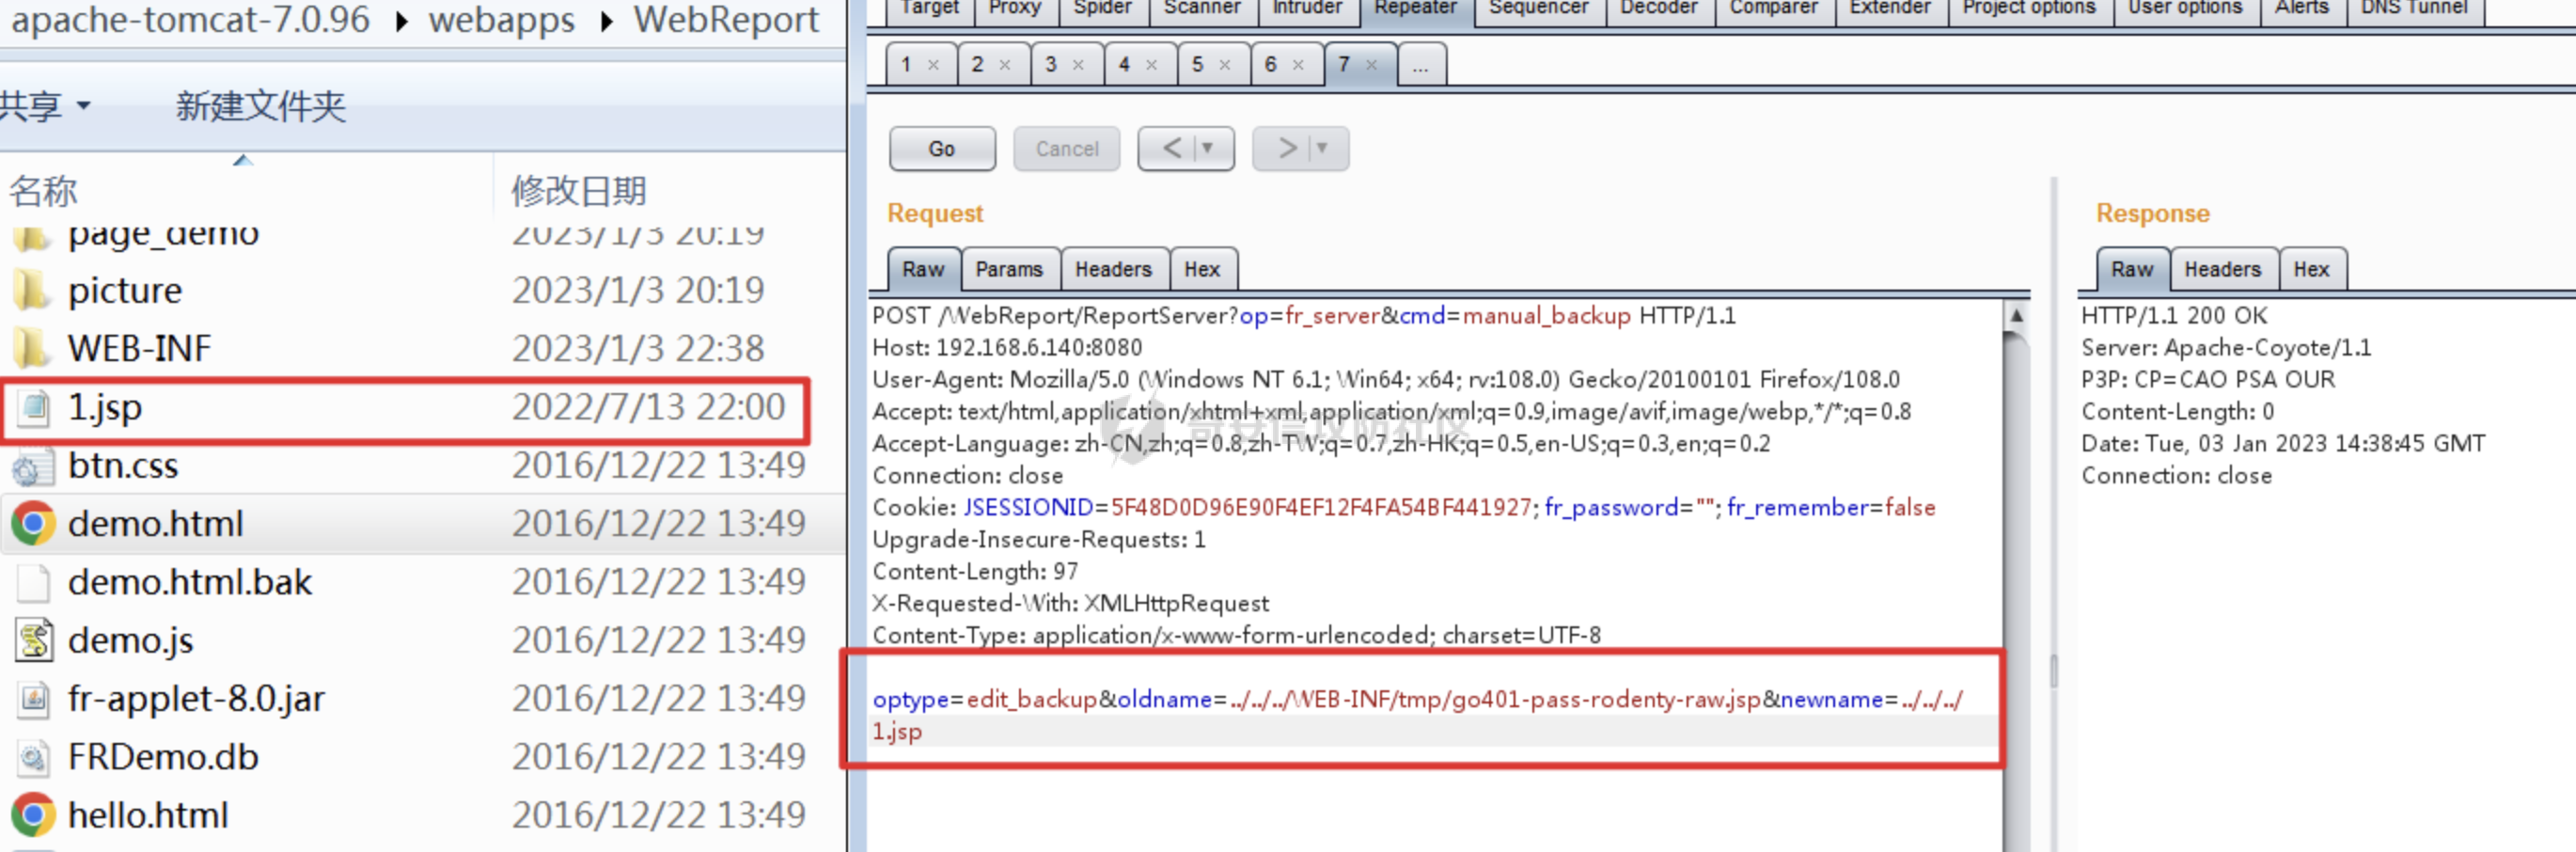
Task: Open the Extender tab
Action: tap(1889, 8)
